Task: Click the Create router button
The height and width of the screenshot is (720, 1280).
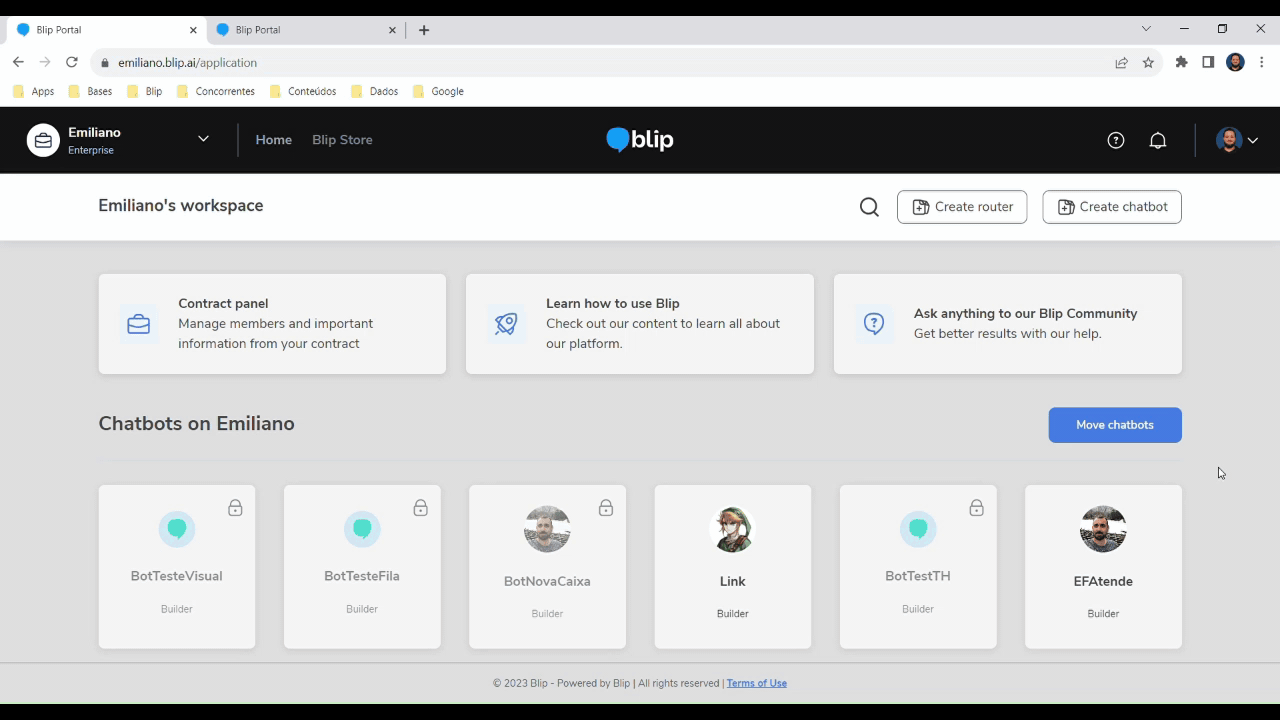Action: (x=962, y=207)
